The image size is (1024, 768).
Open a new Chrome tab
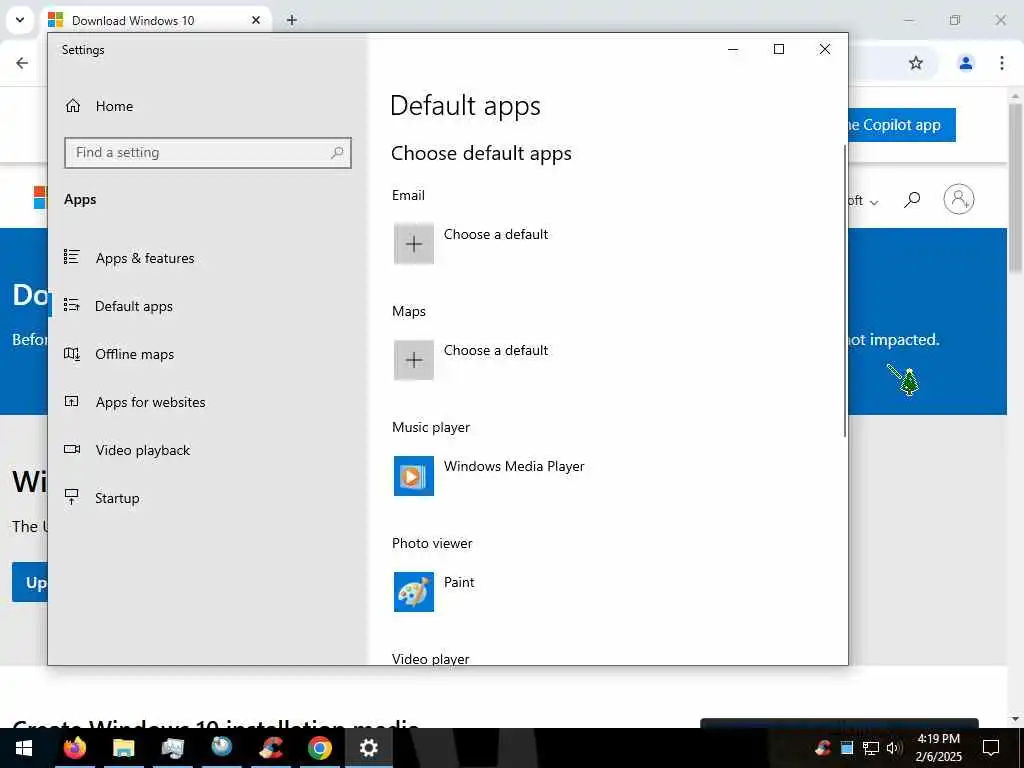pyautogui.click(x=292, y=20)
